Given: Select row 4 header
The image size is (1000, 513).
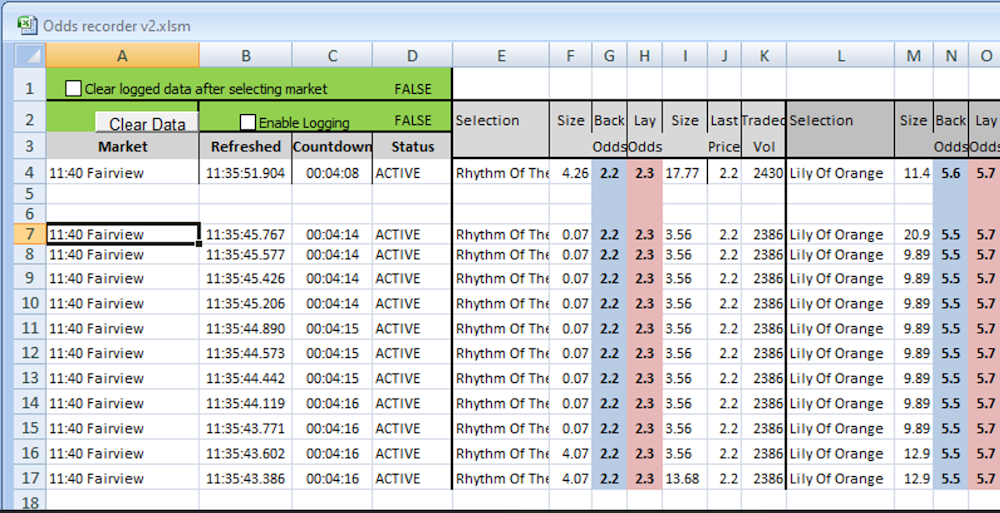Looking at the screenshot, I should click(x=29, y=173).
